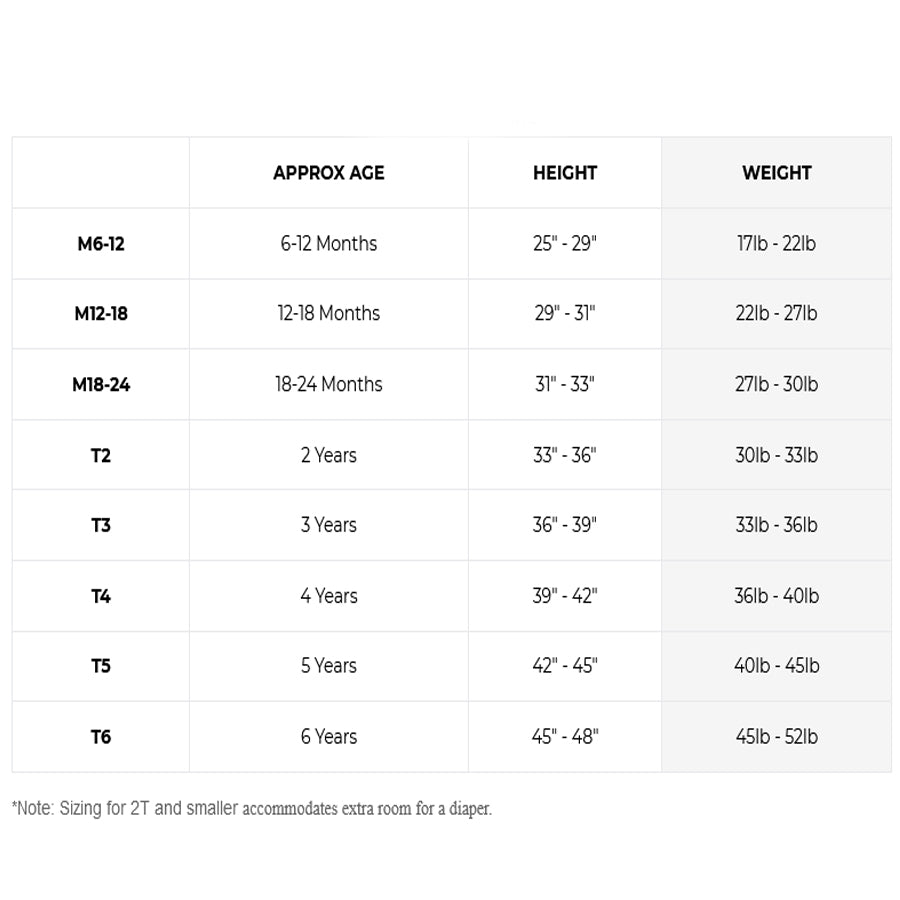Click the WEIGHT column header
The image size is (900, 900).
pos(776,173)
